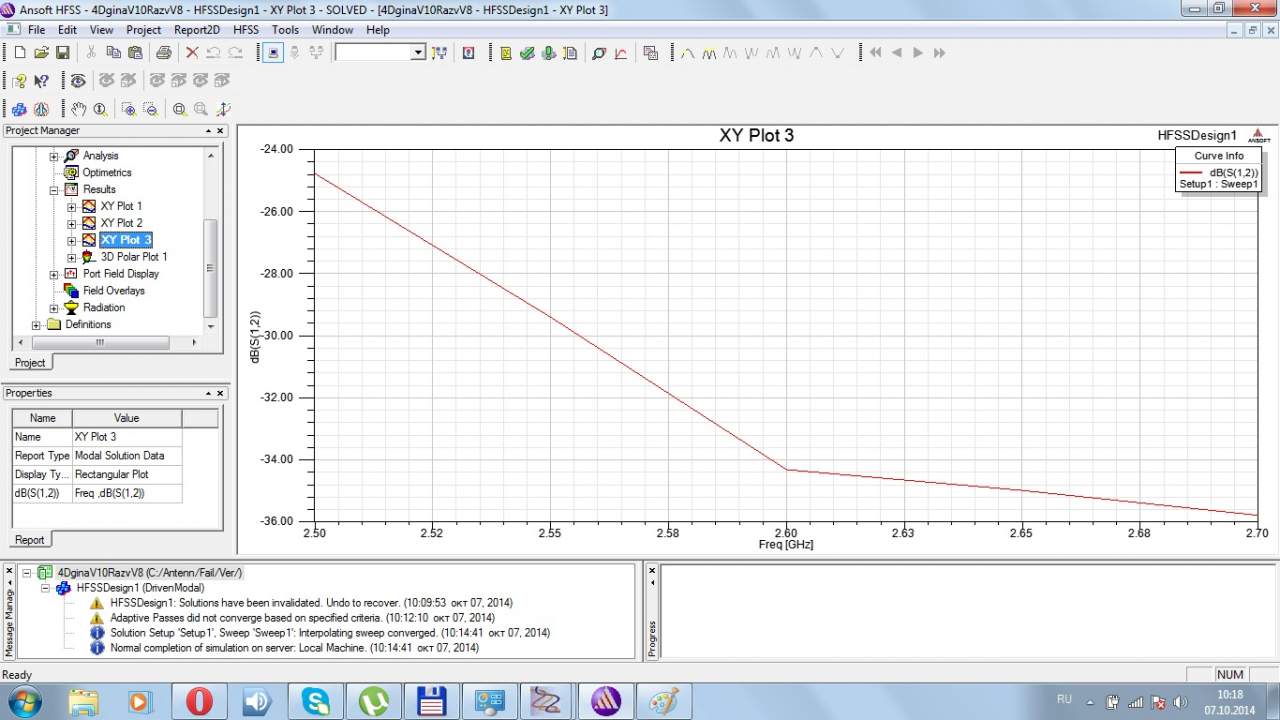Screen dimensions: 1280x720
Task: Switch to the Project tab
Action: [x=30, y=363]
